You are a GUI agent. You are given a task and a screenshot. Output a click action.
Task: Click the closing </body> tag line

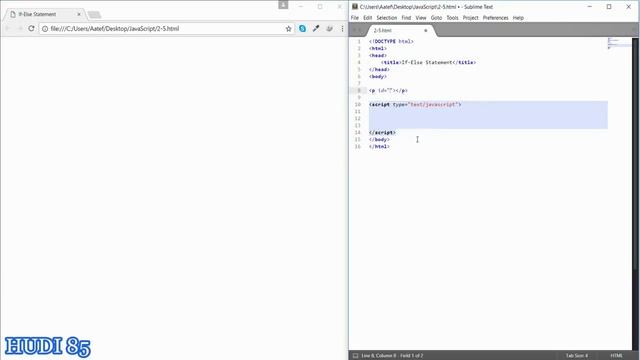(379, 140)
